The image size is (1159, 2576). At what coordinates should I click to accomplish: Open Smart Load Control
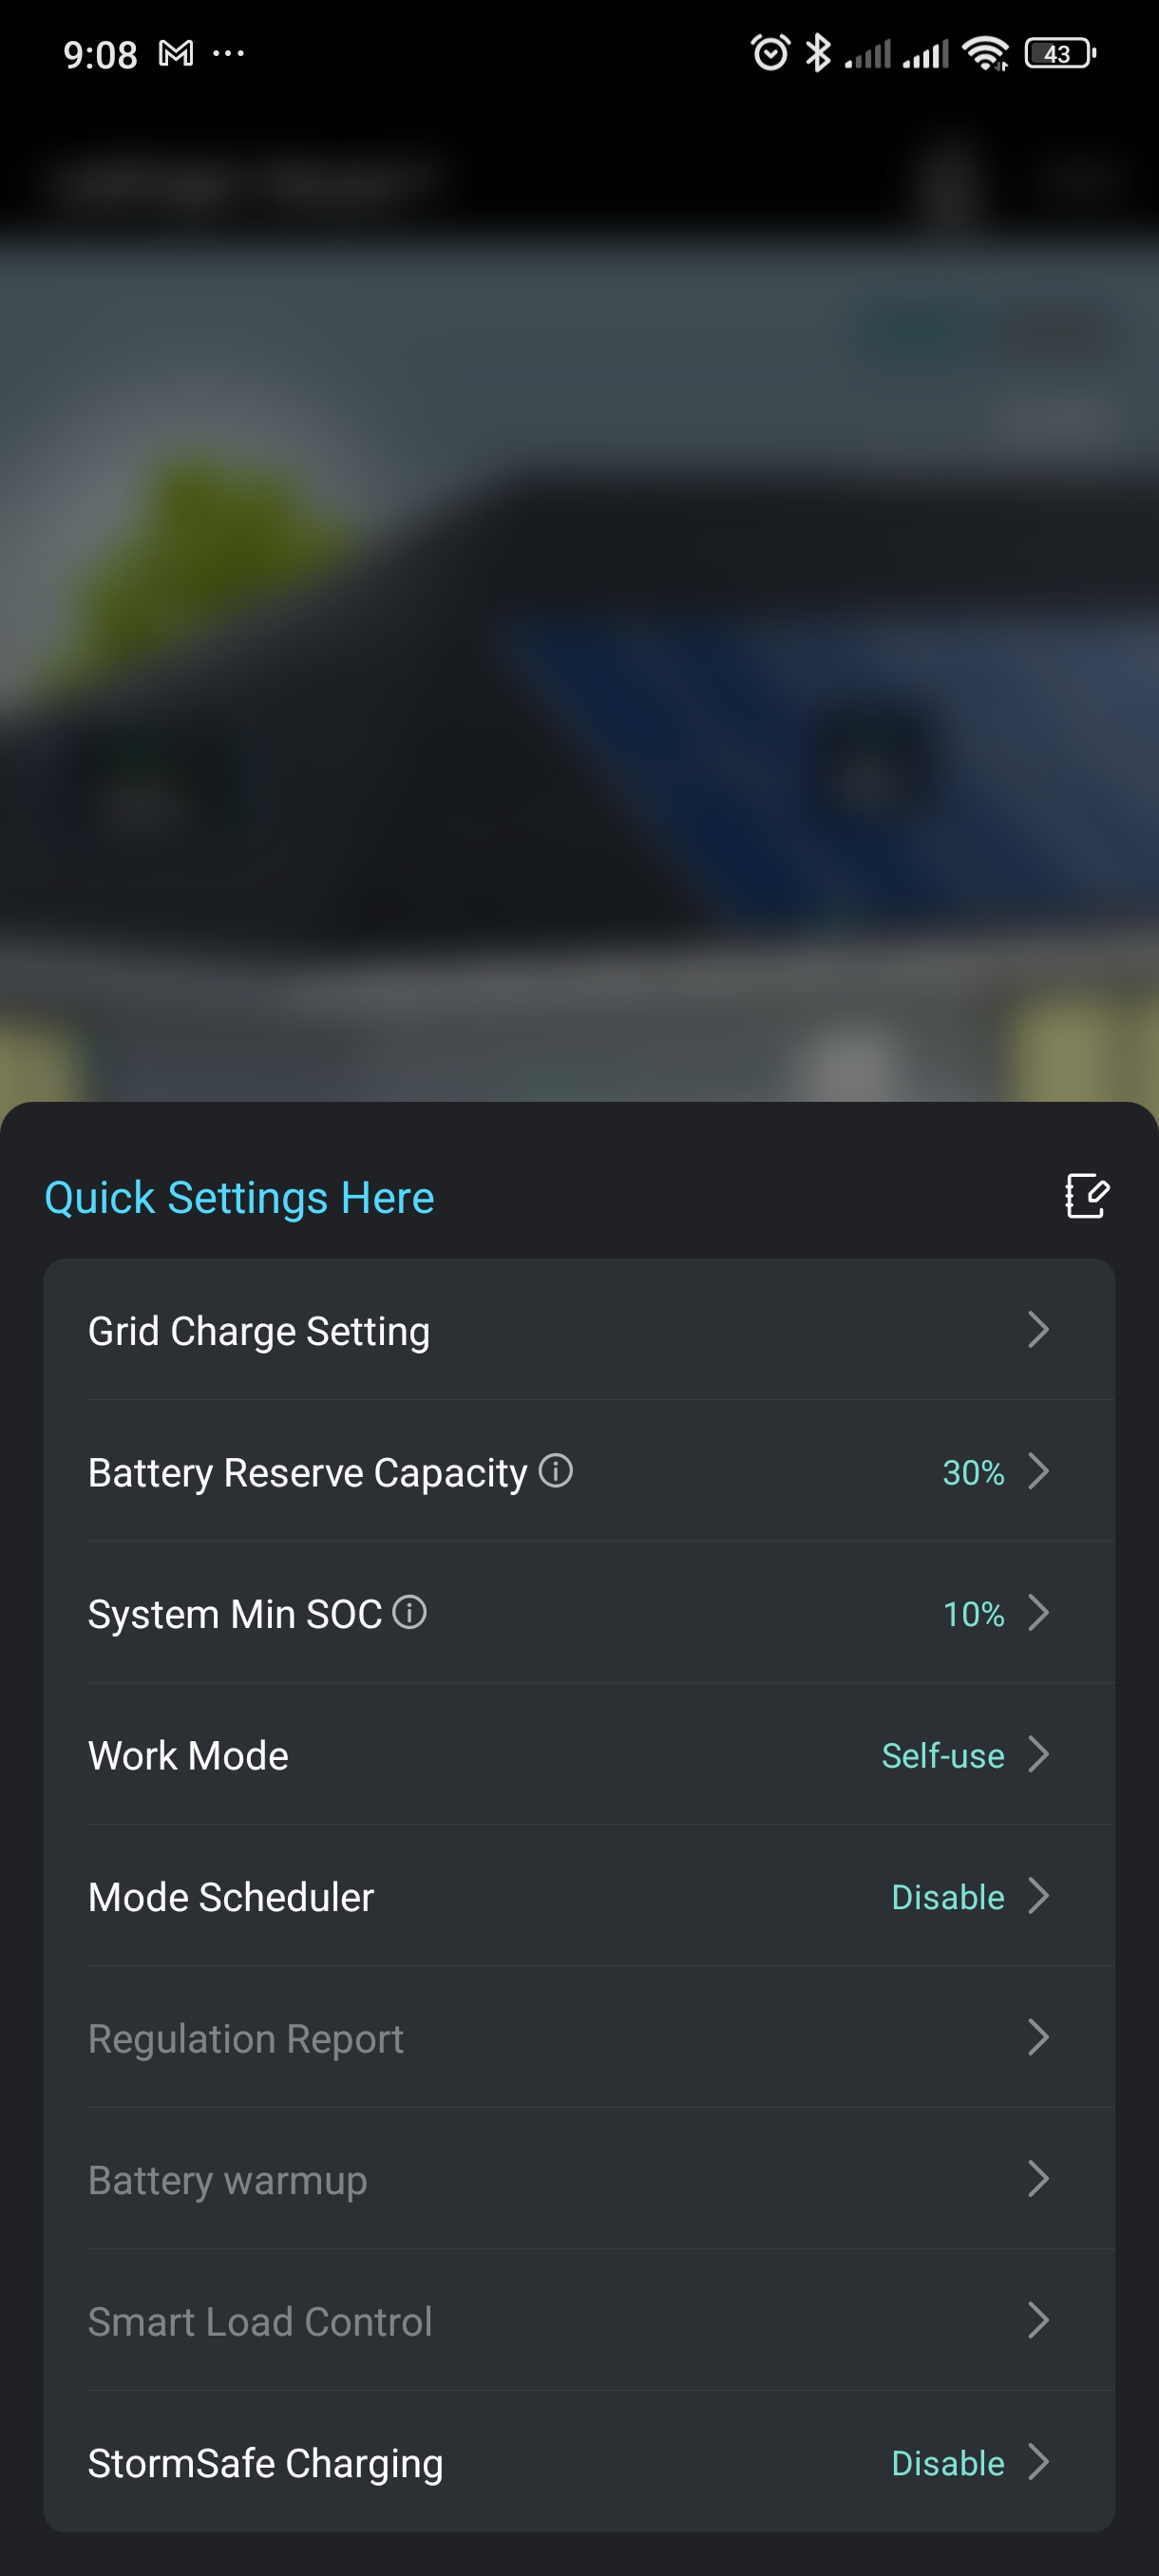tap(260, 2321)
